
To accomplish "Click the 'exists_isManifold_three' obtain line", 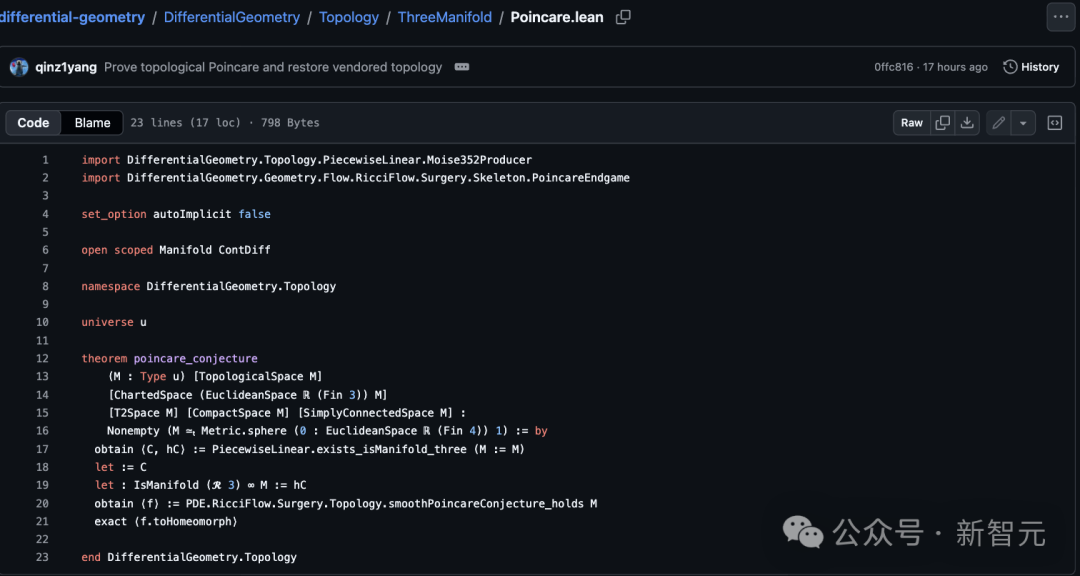I will [310, 449].
